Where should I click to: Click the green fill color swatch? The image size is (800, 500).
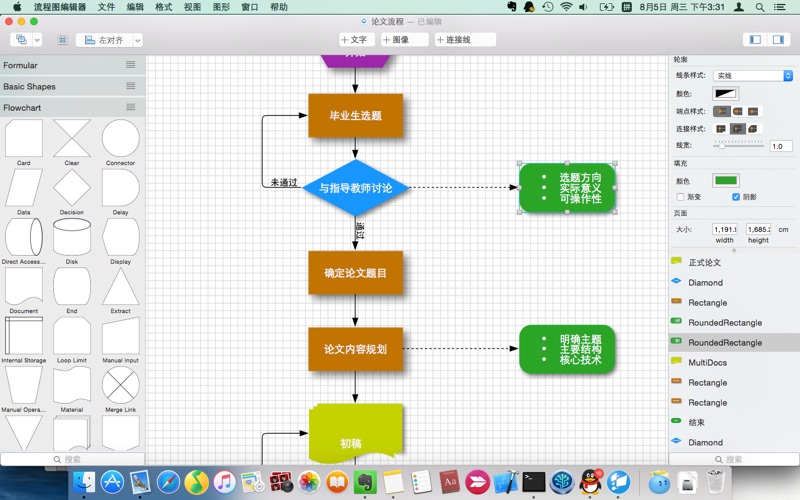click(725, 180)
